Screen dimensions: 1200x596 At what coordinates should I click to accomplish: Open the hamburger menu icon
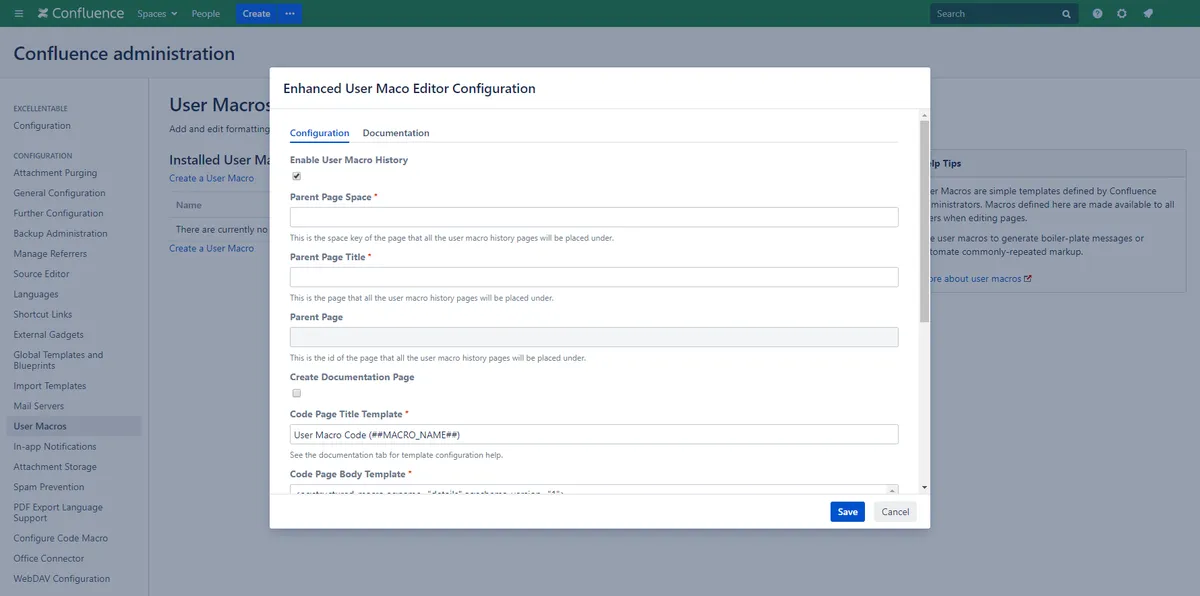tap(19, 14)
